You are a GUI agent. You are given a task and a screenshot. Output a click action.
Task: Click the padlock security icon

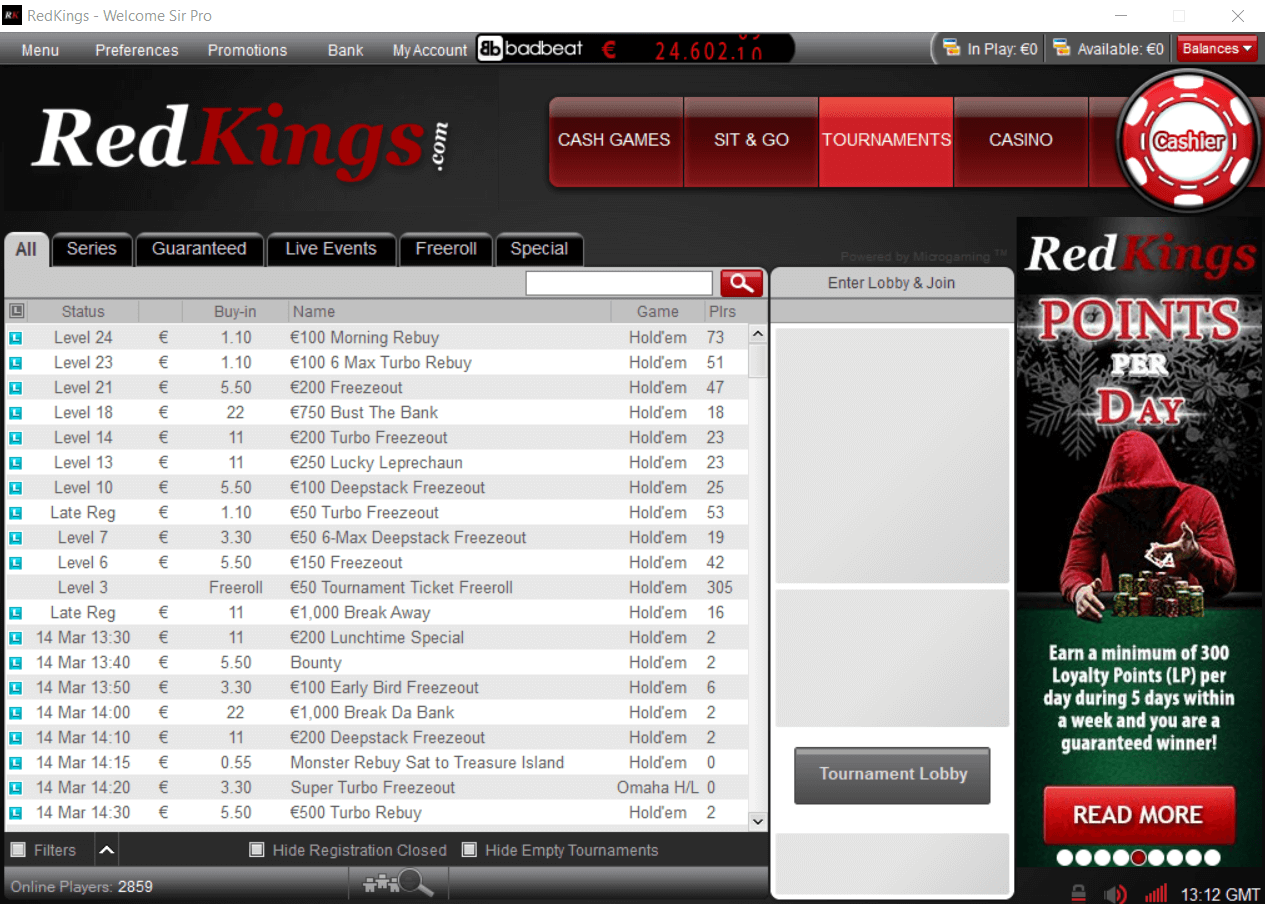(x=1079, y=893)
